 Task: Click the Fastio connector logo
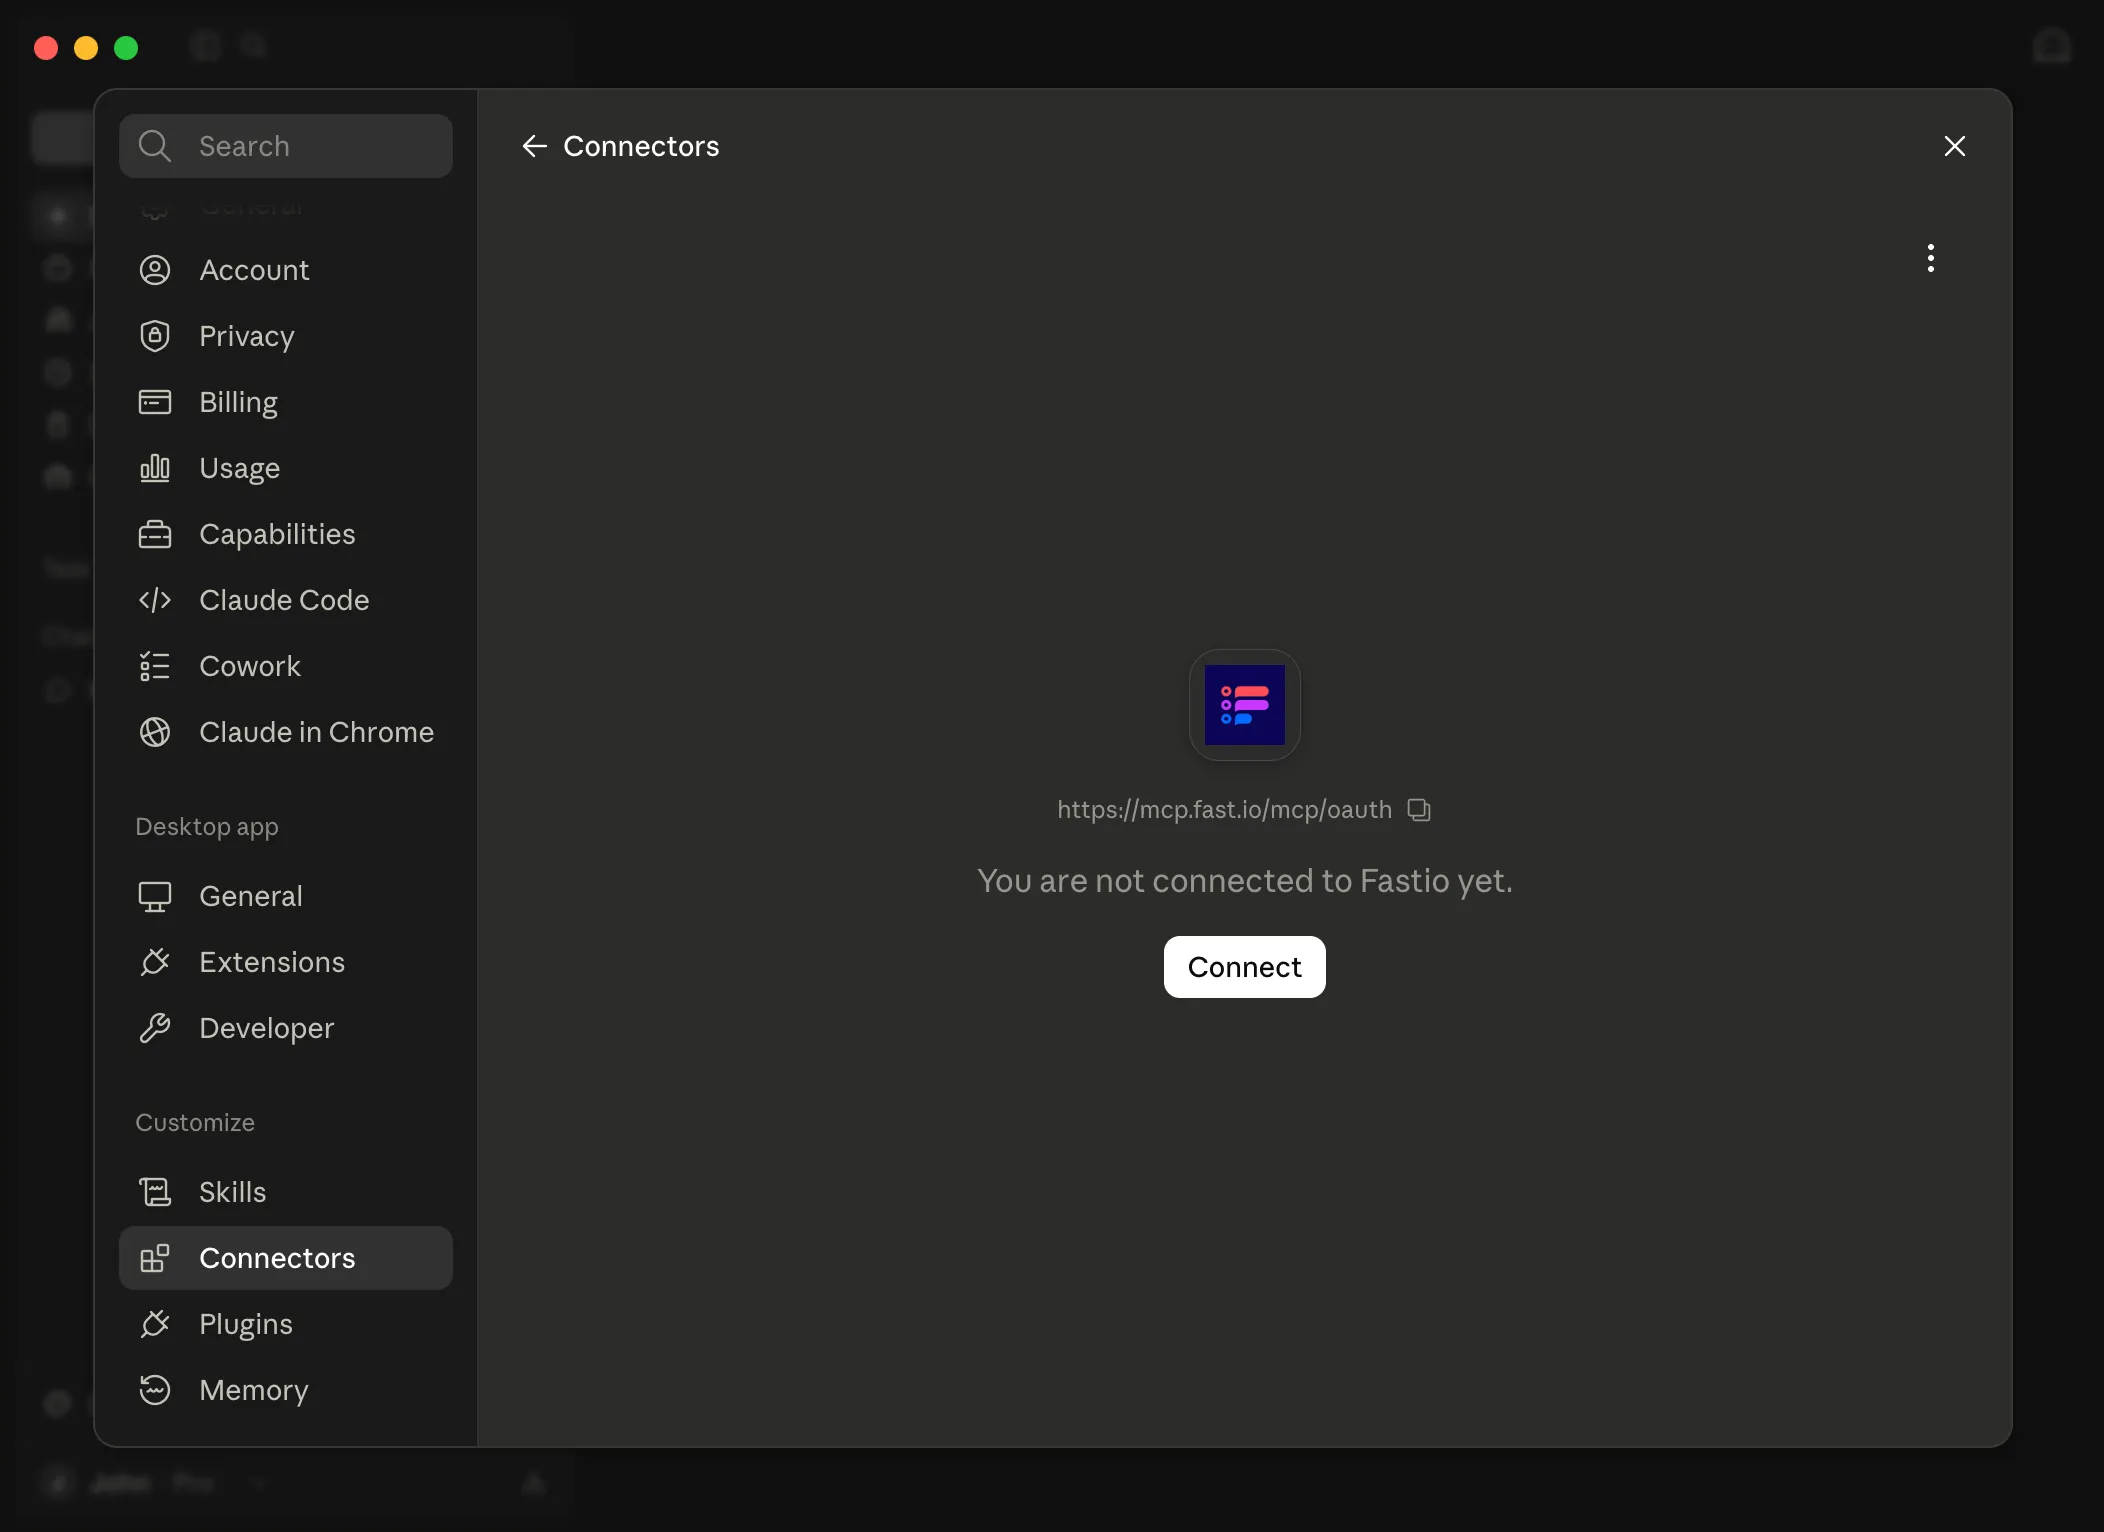pyautogui.click(x=1245, y=705)
